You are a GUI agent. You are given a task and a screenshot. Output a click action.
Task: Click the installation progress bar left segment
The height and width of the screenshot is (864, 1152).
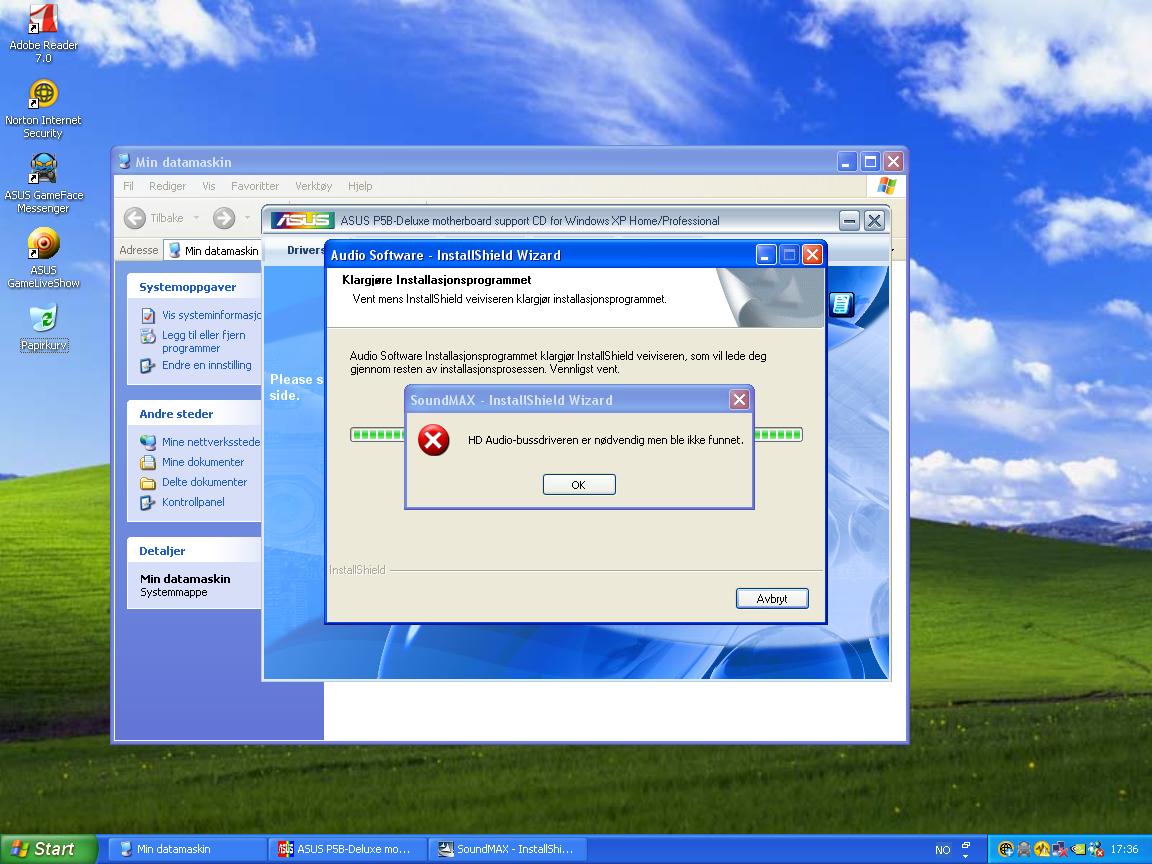tap(378, 435)
